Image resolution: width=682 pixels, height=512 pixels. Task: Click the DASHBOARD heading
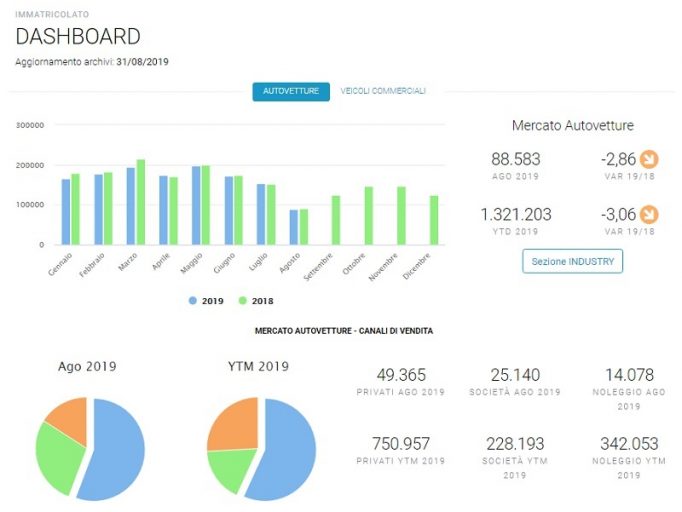tap(78, 37)
